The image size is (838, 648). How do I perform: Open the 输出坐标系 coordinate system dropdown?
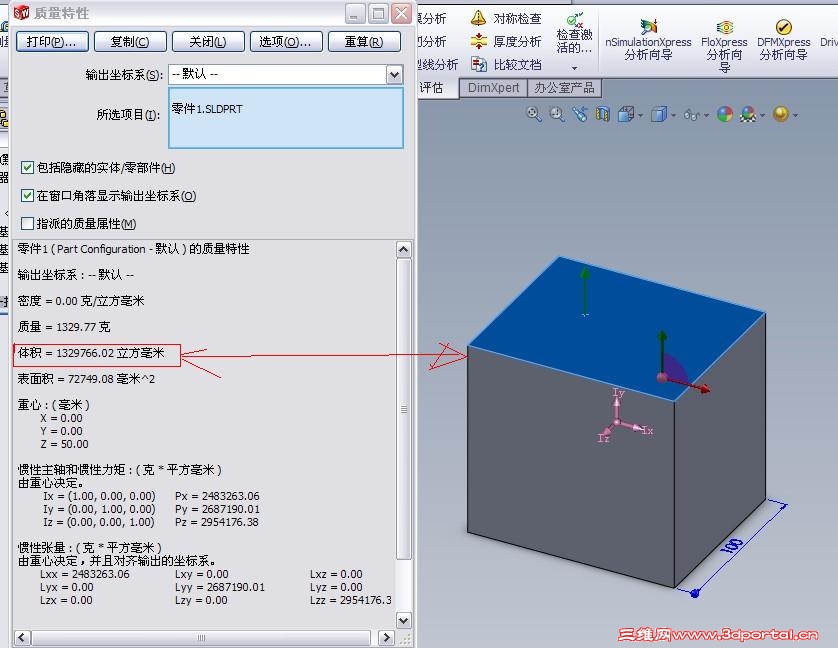click(x=394, y=75)
